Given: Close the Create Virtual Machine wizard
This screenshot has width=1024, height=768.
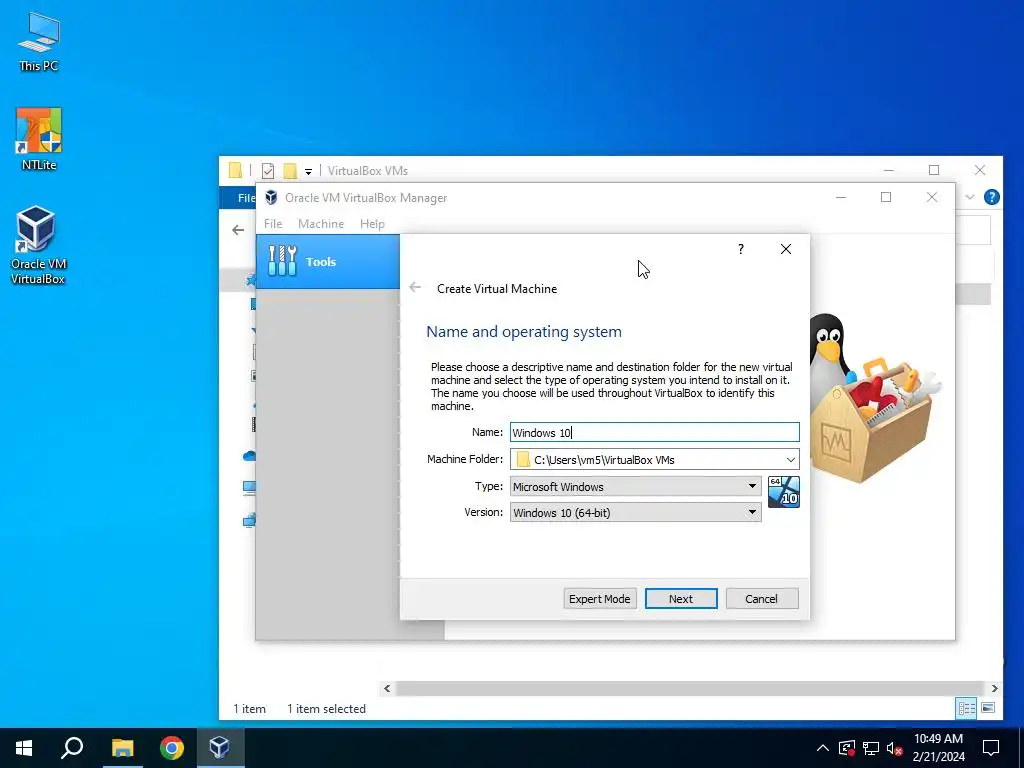Looking at the screenshot, I should tap(786, 249).
